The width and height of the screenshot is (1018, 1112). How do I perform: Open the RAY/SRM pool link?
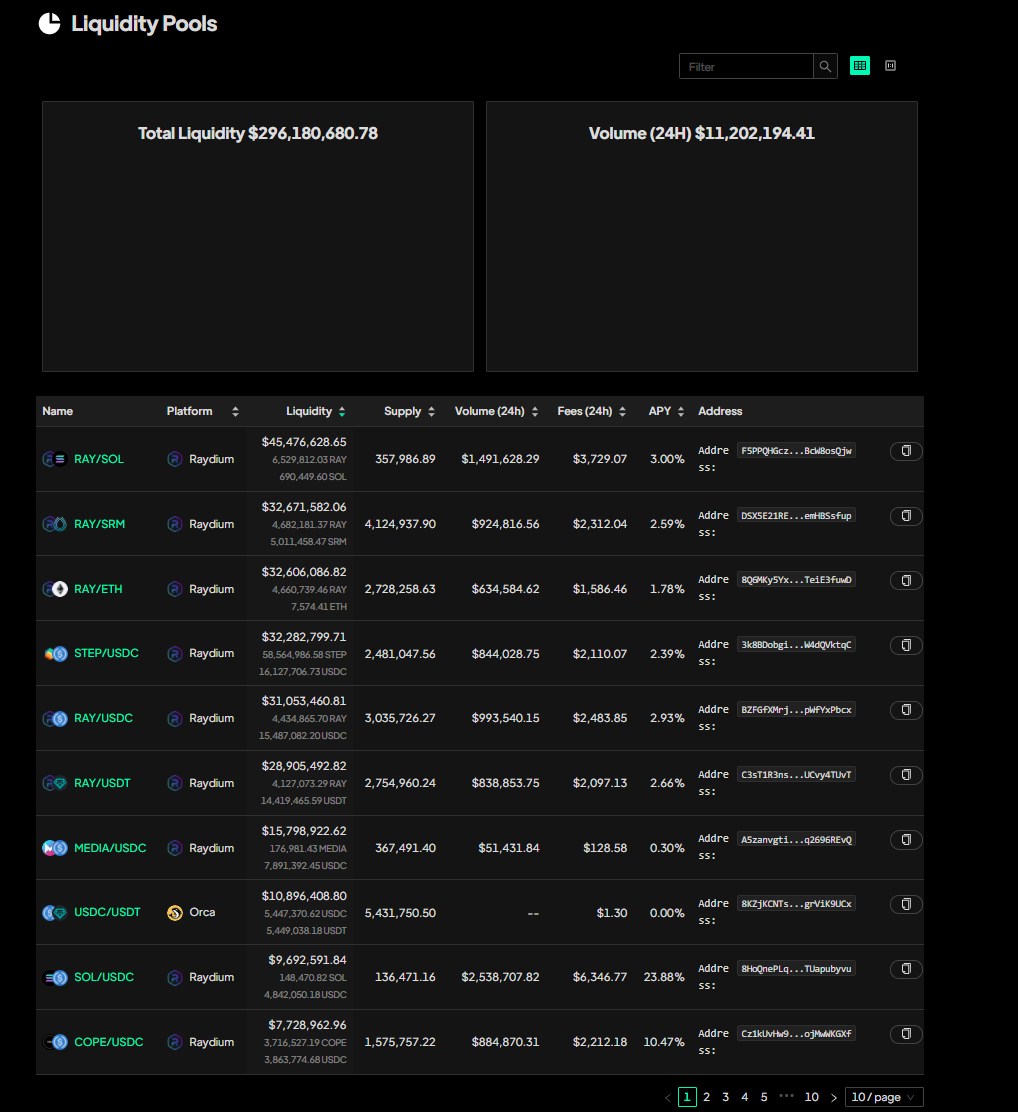coord(99,524)
